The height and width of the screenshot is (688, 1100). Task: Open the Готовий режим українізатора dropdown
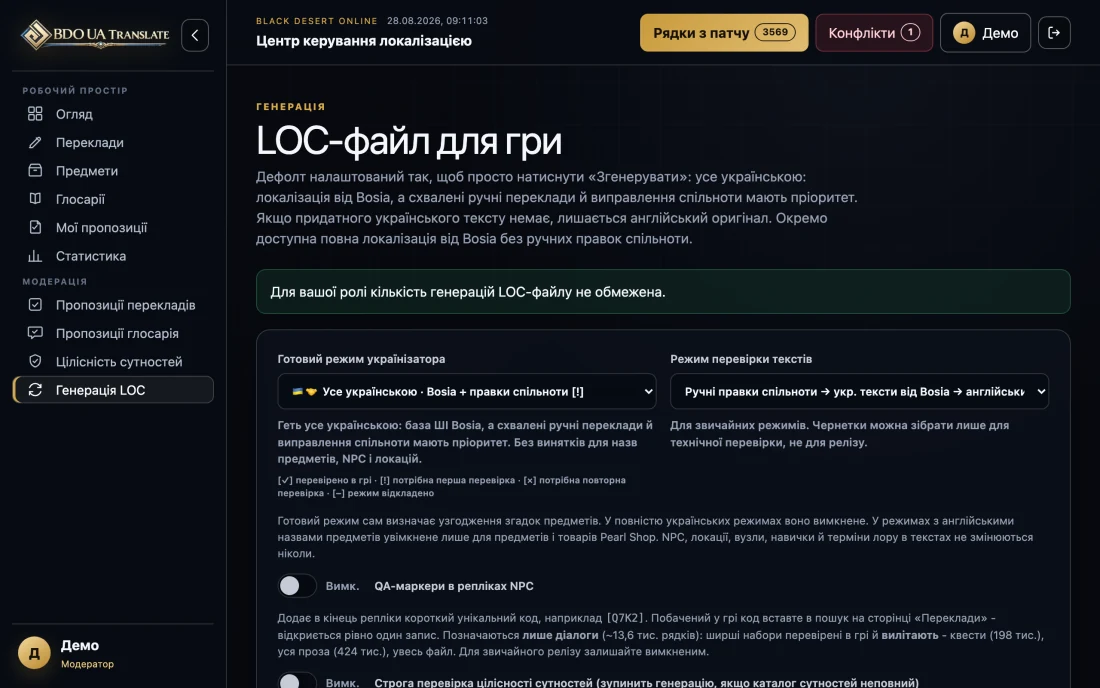tap(467, 391)
